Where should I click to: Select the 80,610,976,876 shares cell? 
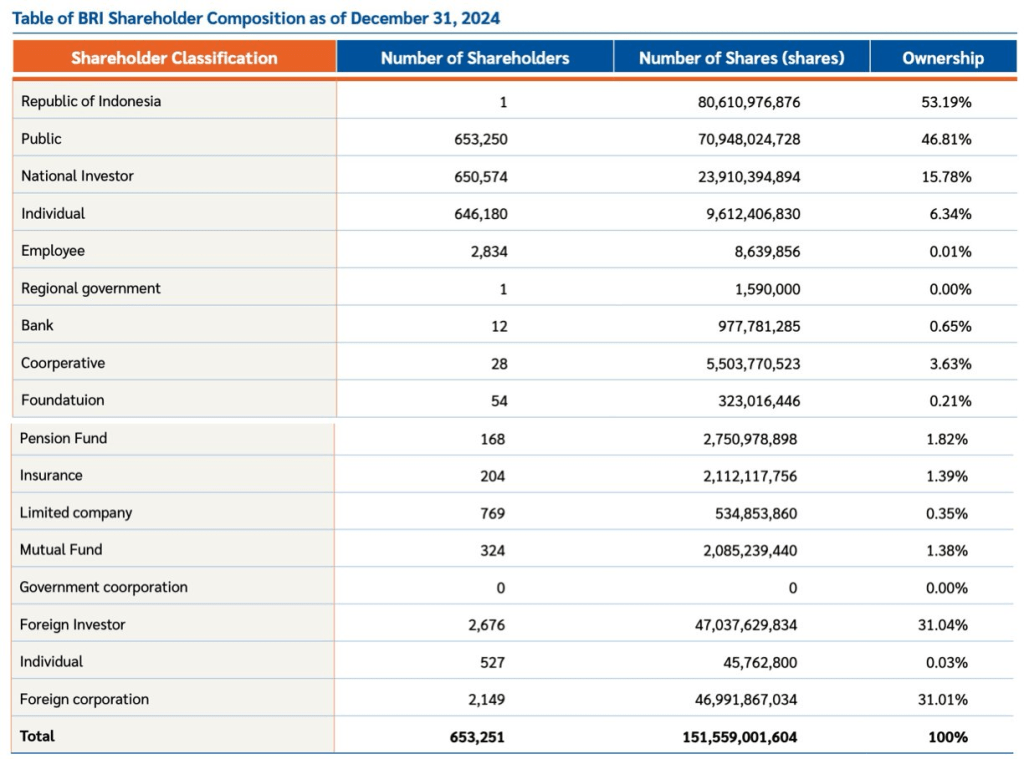click(749, 102)
